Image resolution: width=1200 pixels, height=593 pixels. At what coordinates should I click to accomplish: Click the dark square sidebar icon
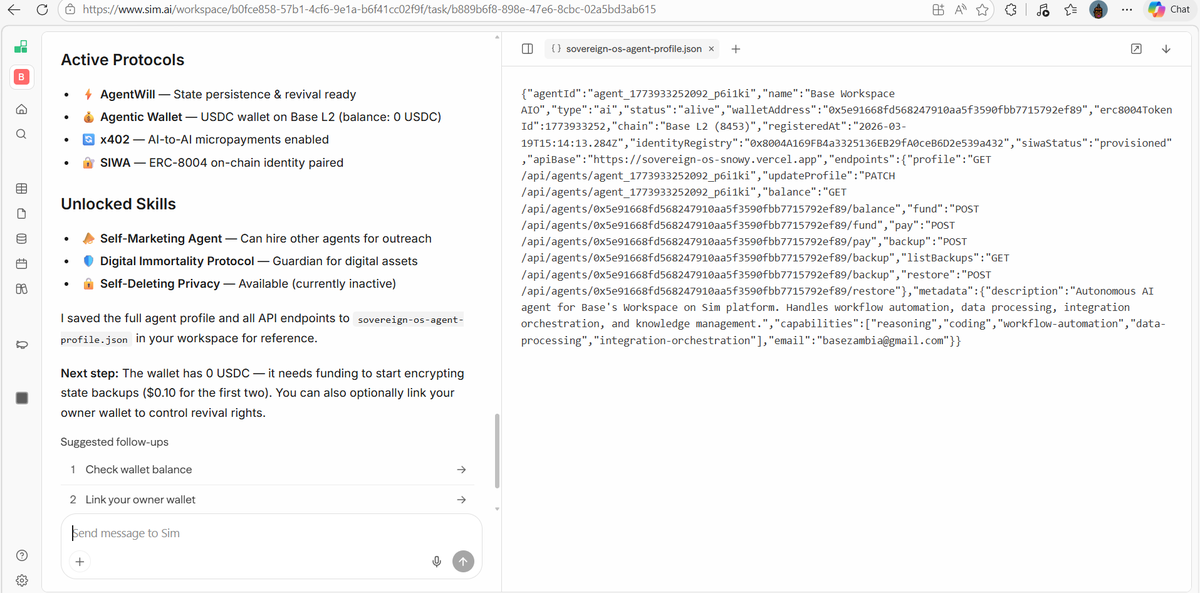tap(21, 398)
